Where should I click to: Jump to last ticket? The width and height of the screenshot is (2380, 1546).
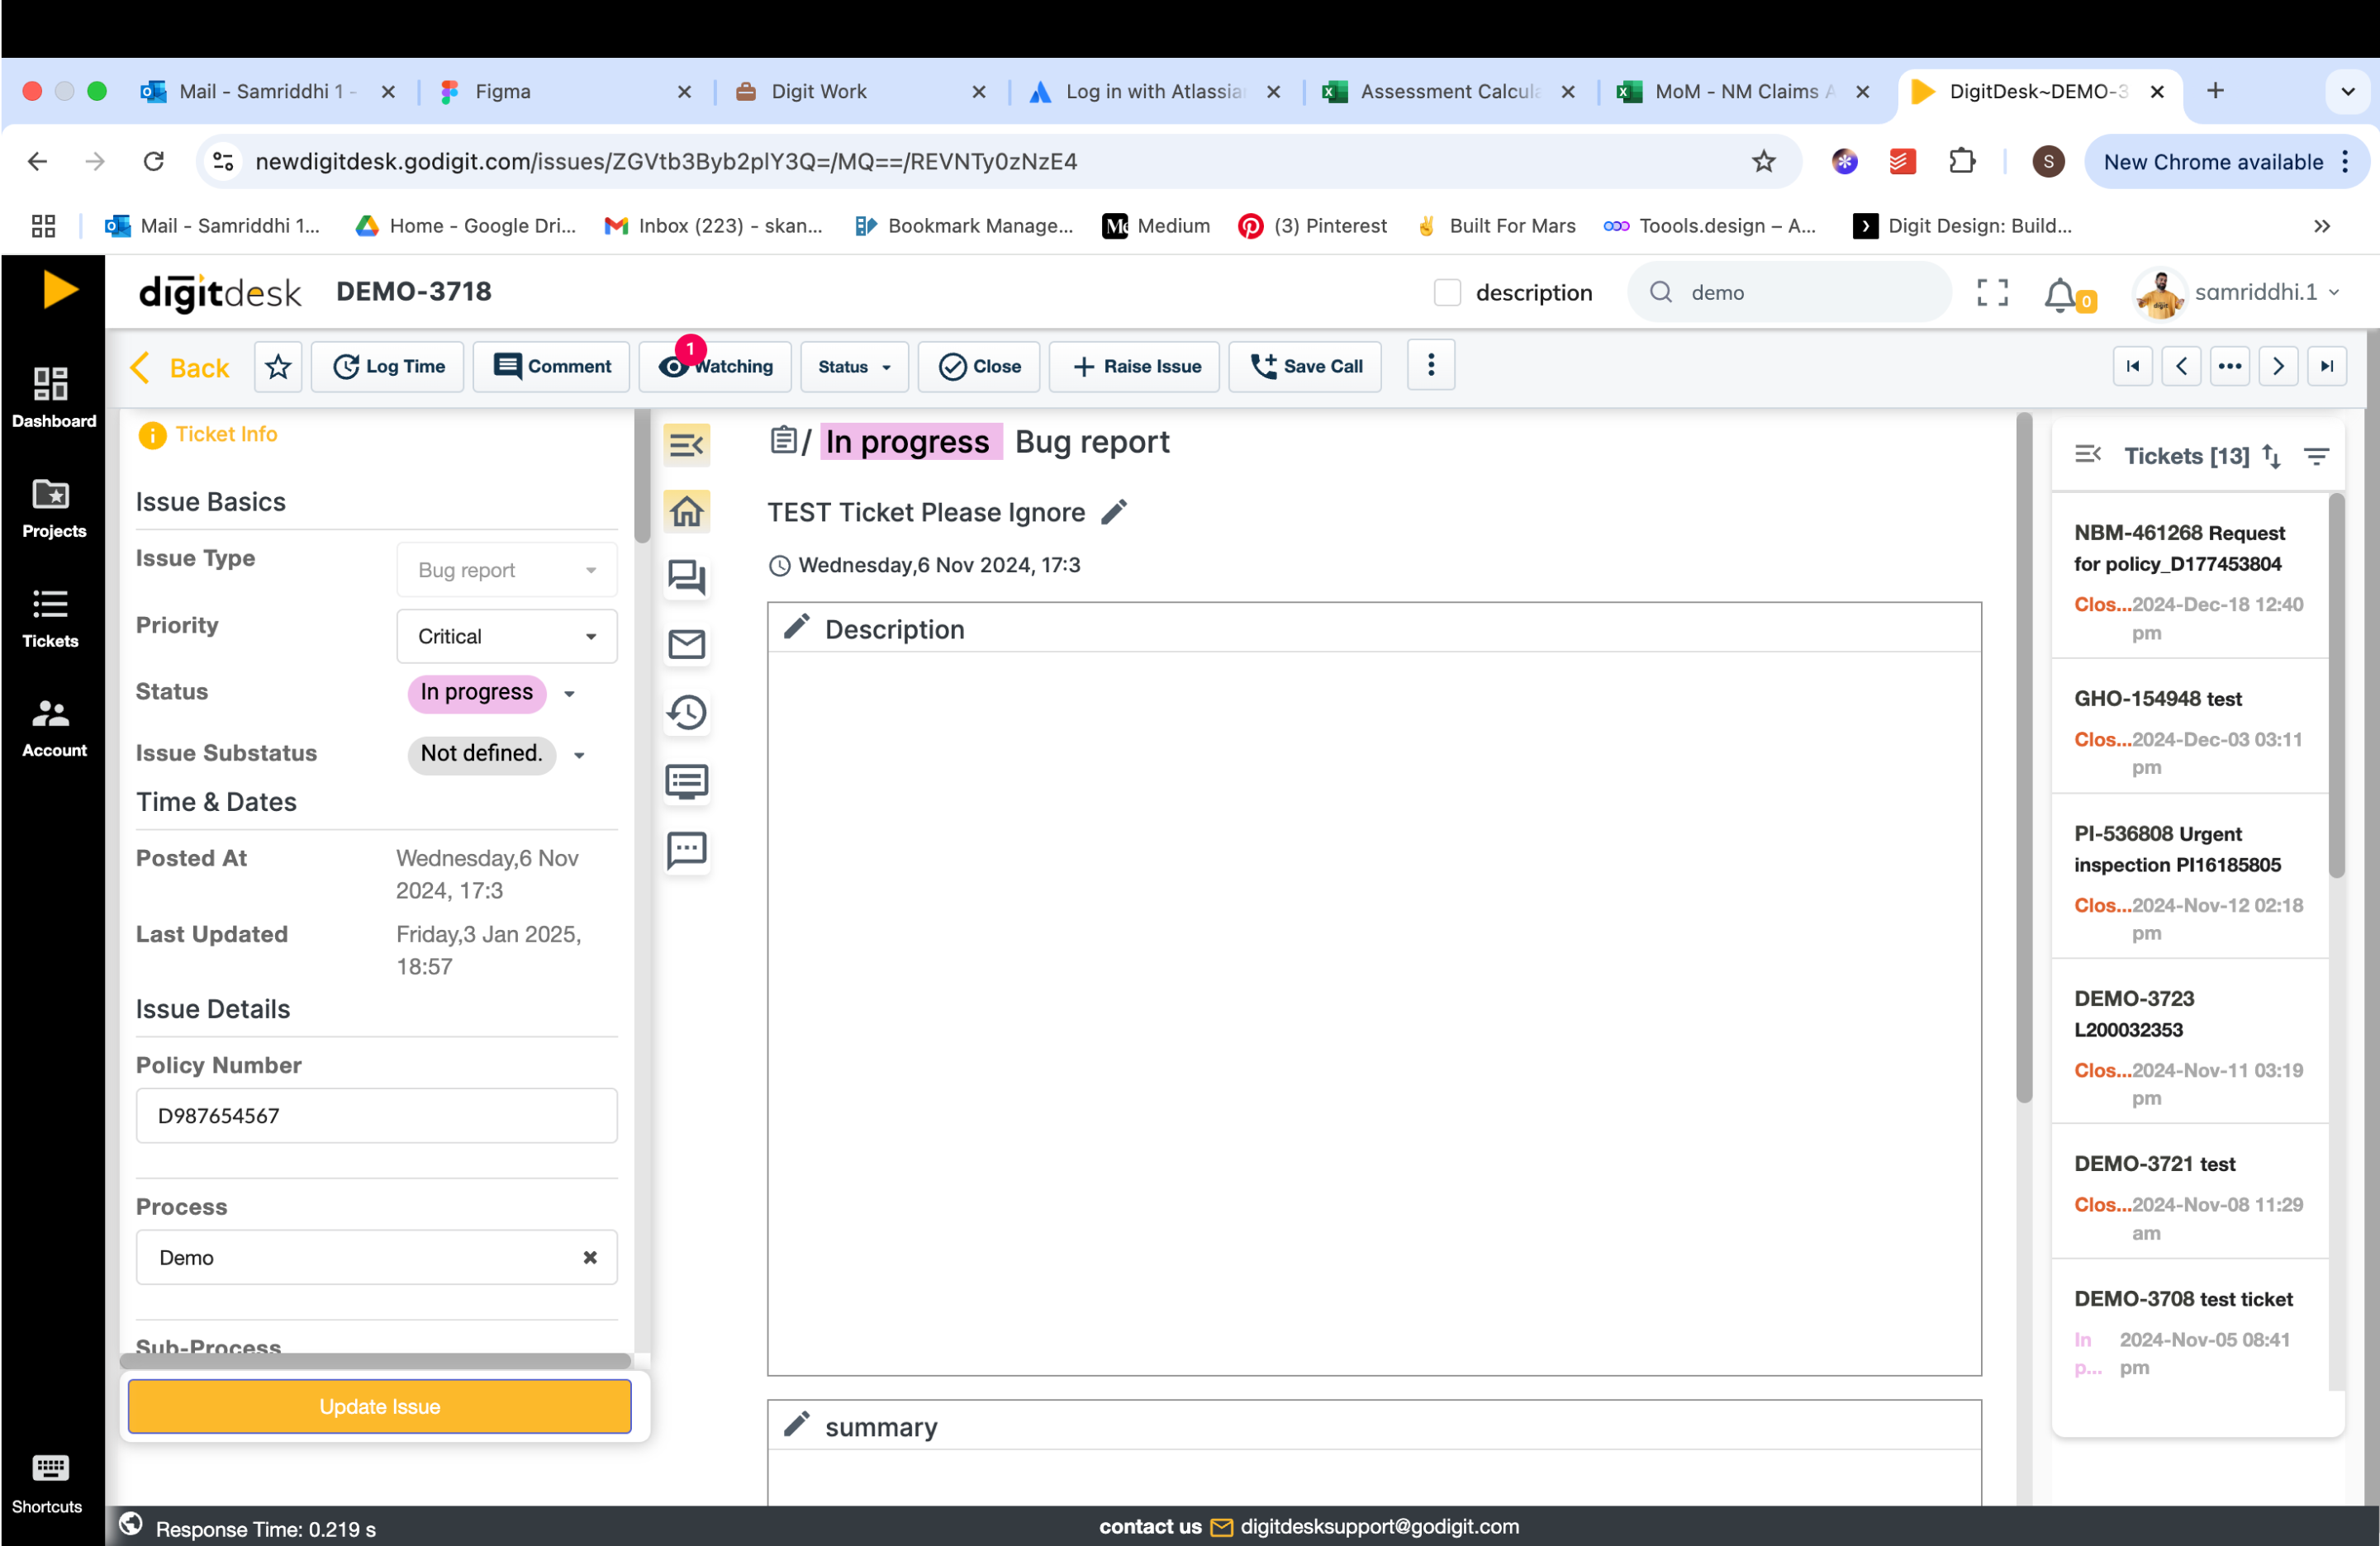[2327, 366]
